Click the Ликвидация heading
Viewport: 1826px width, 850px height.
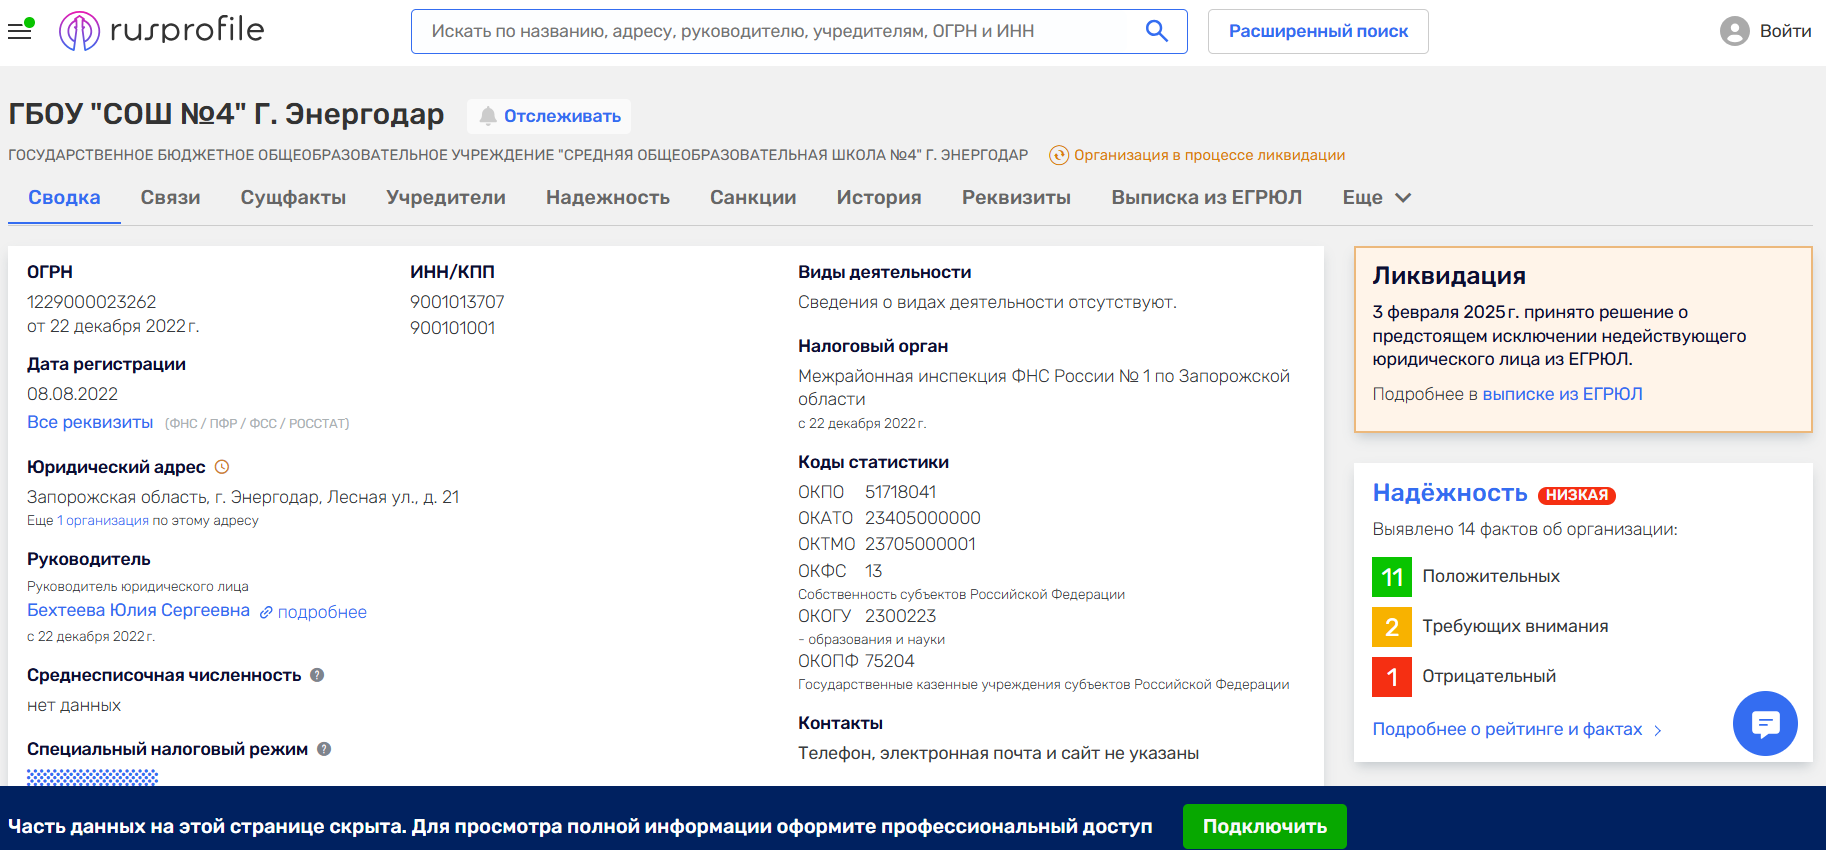click(1449, 276)
